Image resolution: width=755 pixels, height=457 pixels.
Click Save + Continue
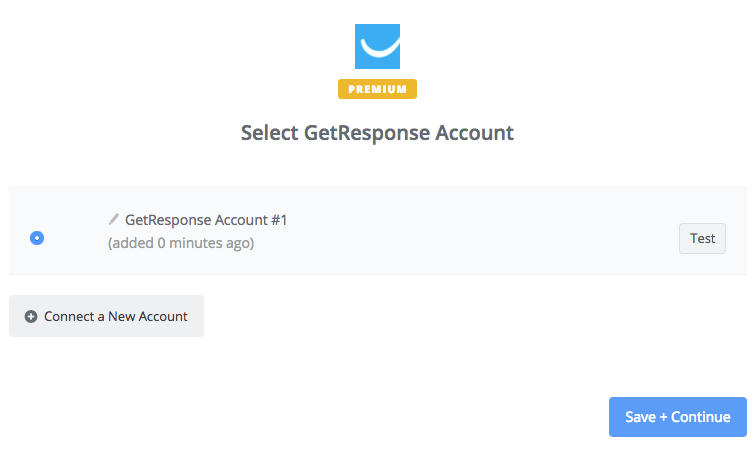coord(677,417)
